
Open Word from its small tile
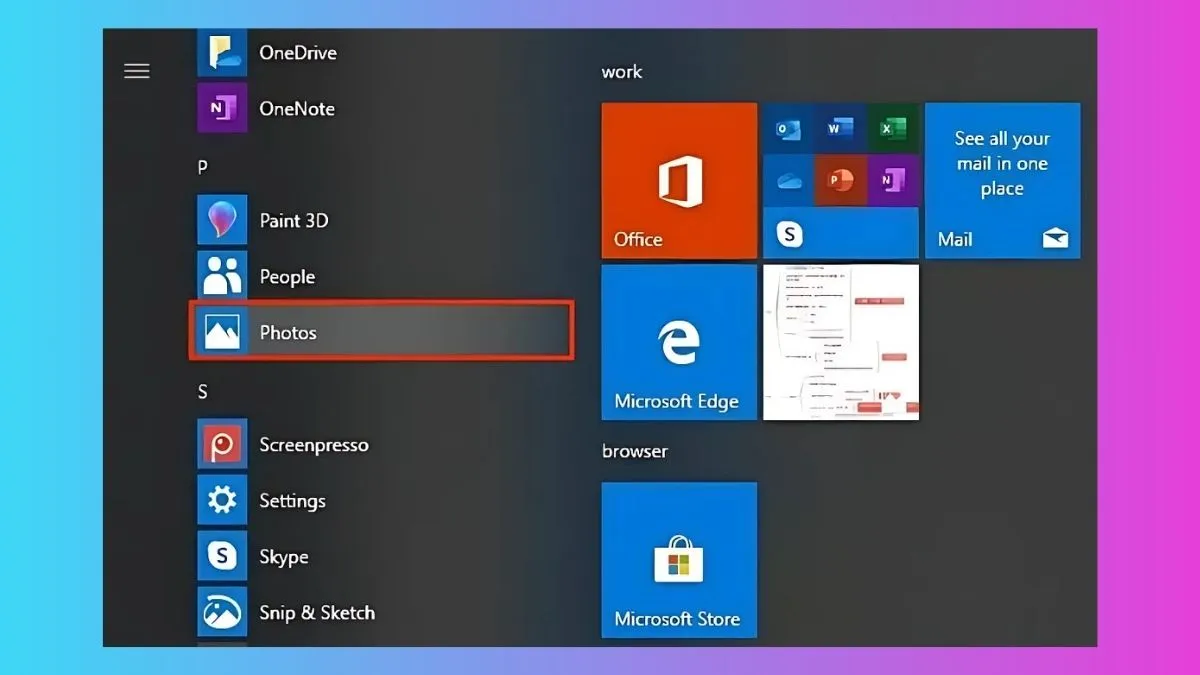(x=841, y=128)
